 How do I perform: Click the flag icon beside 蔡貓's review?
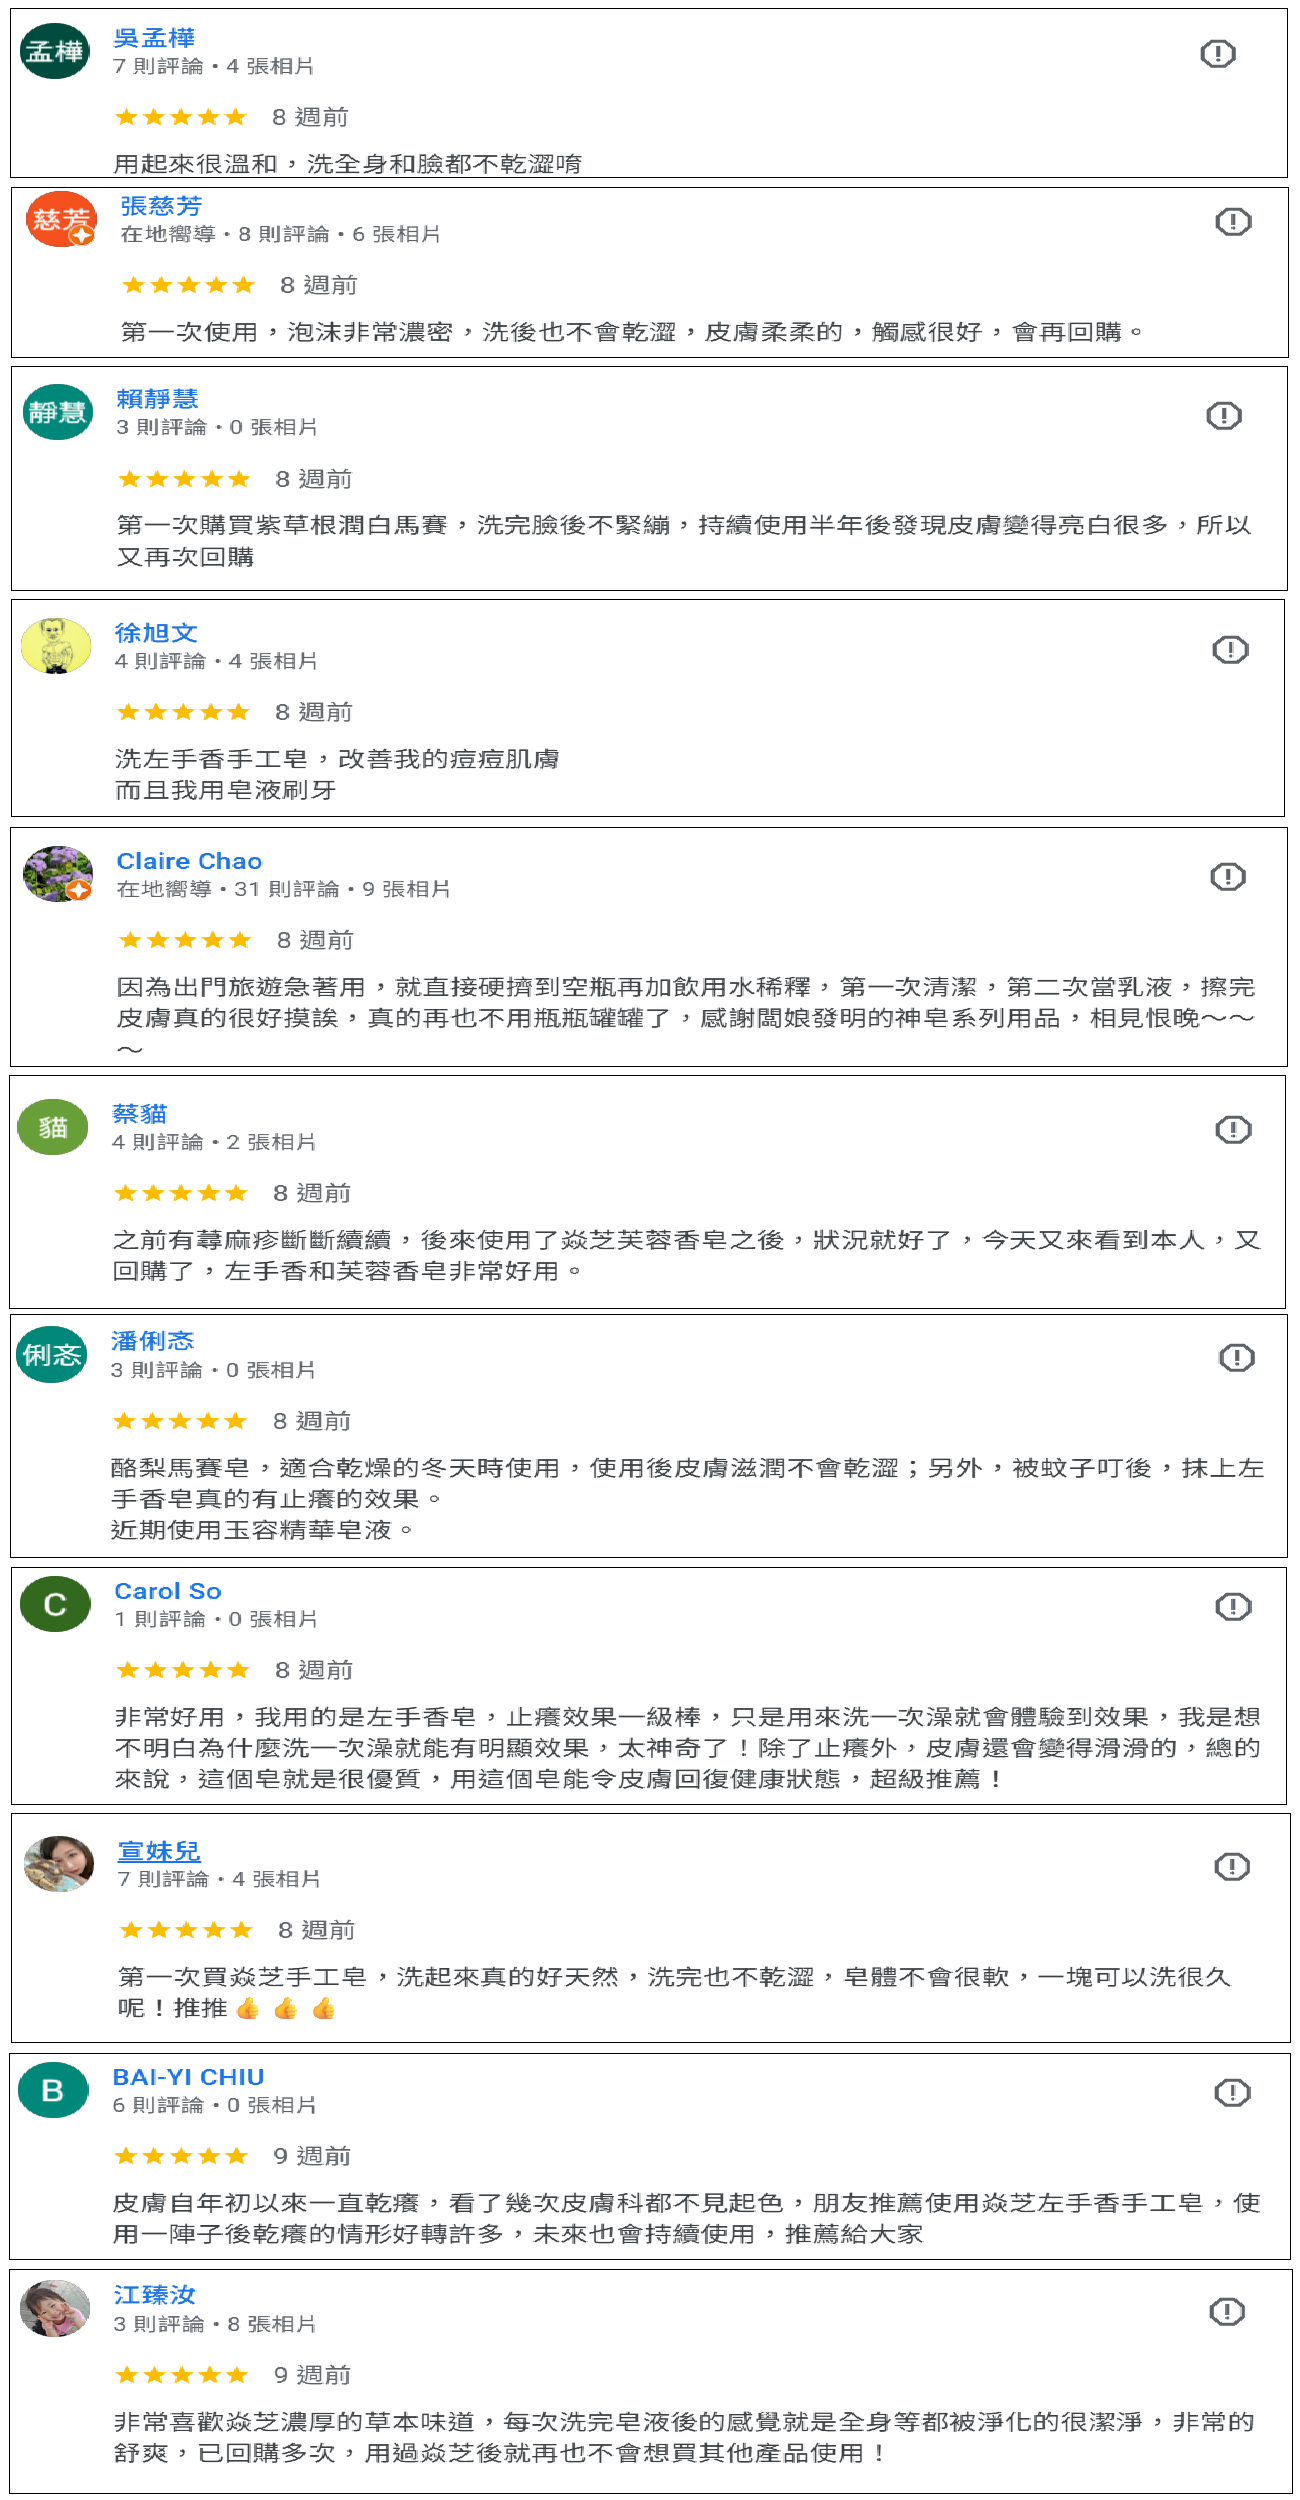[1233, 1130]
